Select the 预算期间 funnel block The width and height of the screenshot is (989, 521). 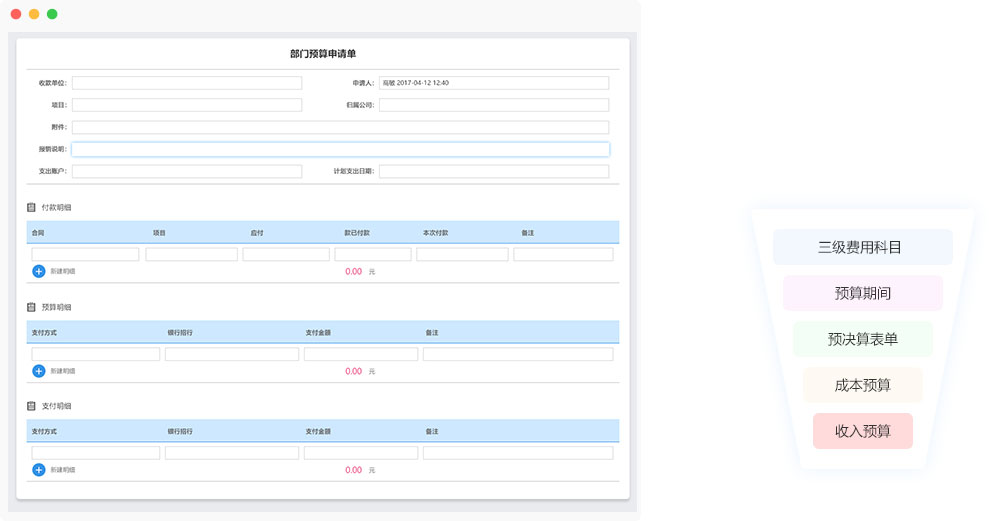862,293
